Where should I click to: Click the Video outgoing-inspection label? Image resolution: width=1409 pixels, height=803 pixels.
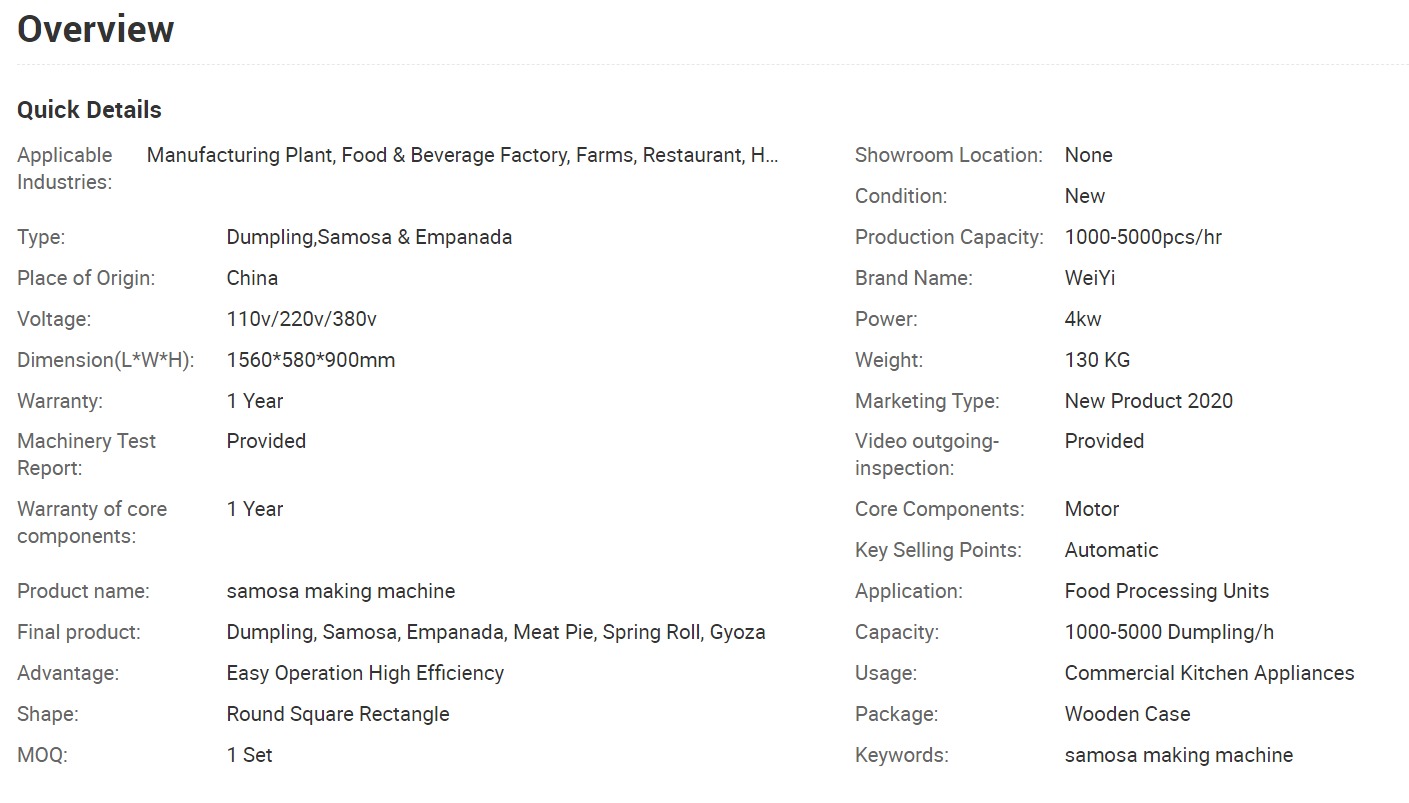click(x=927, y=454)
